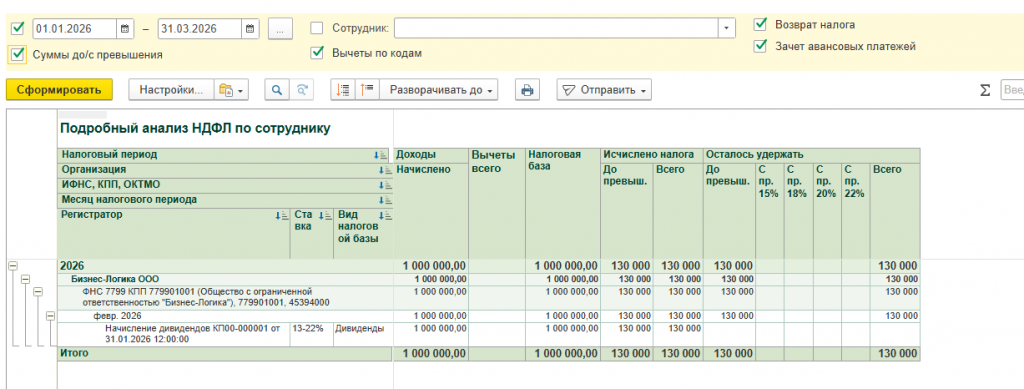Collapse the ФНС 7799 КПП group
This screenshot has width=1024, height=389.
pos(38,291)
